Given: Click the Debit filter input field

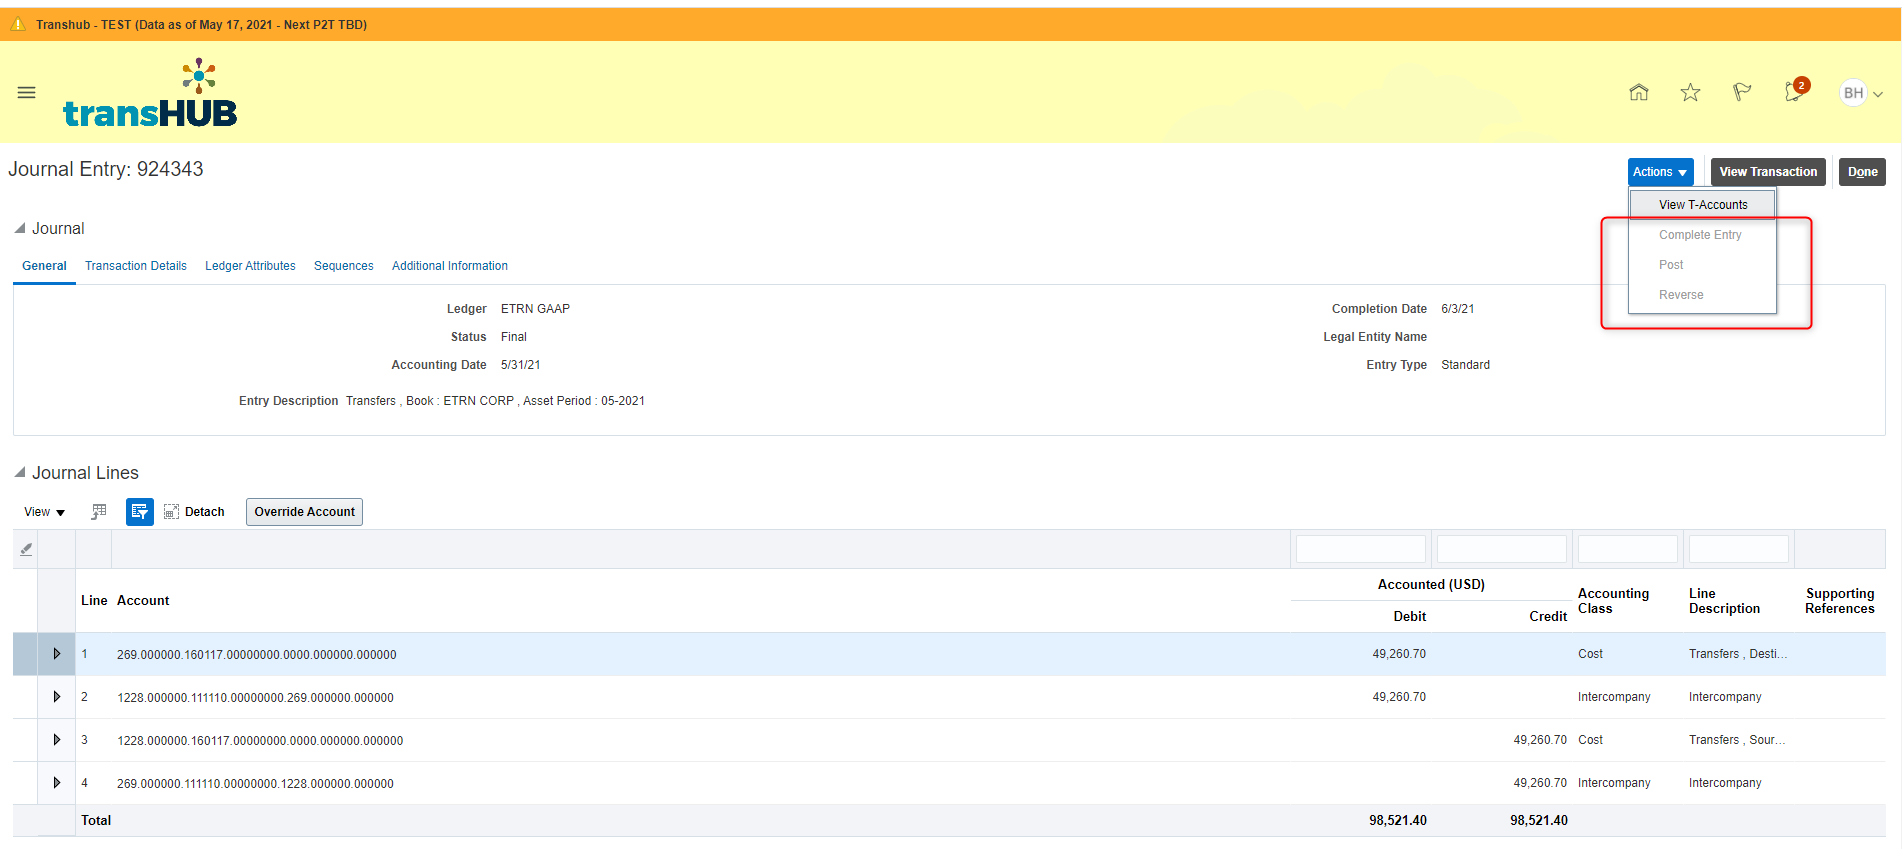Looking at the screenshot, I should 1361,549.
